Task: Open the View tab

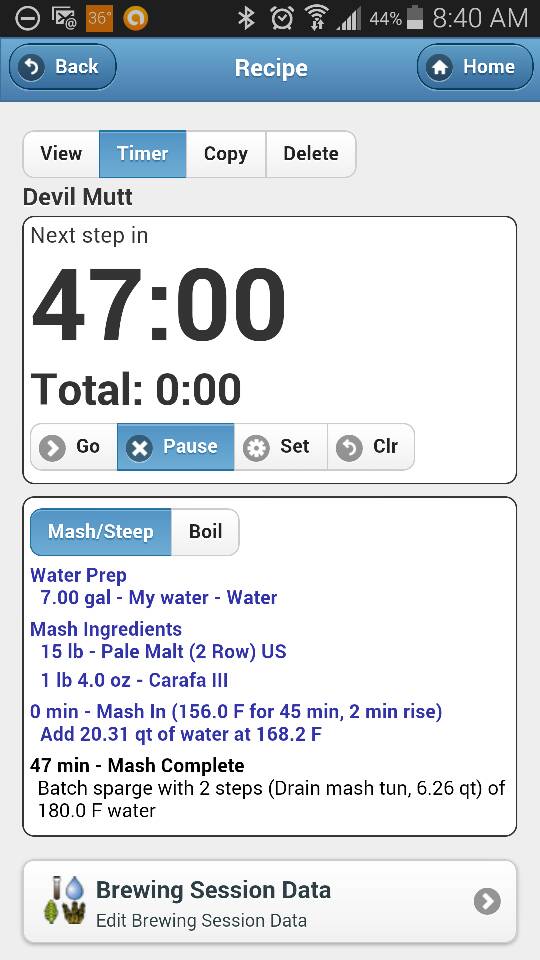Action: click(x=61, y=154)
